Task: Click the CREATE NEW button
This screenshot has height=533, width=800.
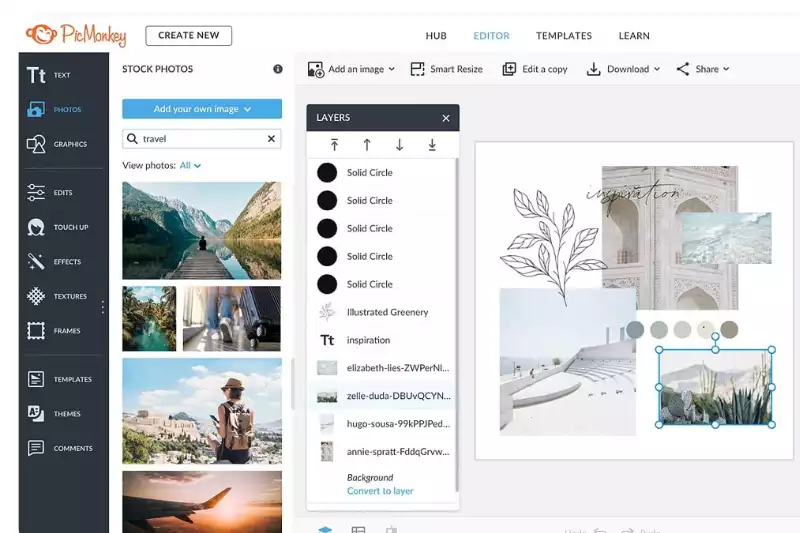Action: point(189,35)
